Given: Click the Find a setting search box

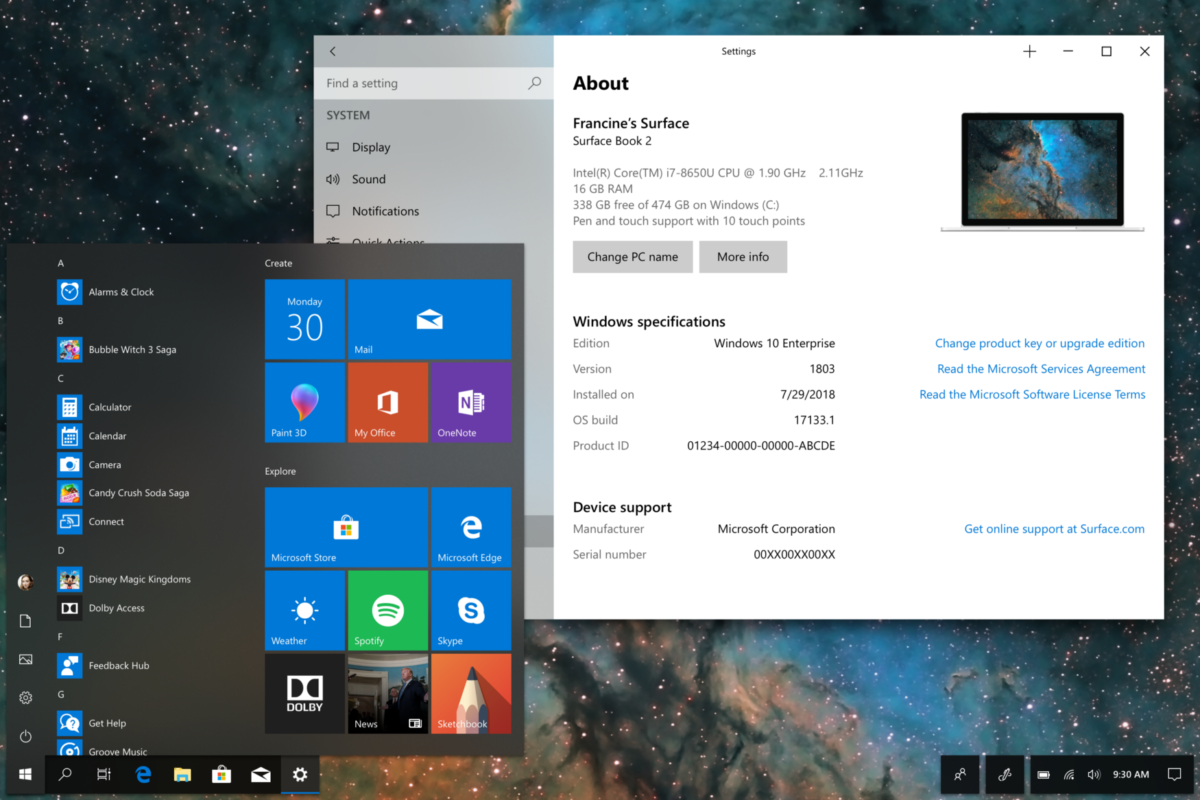Looking at the screenshot, I should (420, 83).
